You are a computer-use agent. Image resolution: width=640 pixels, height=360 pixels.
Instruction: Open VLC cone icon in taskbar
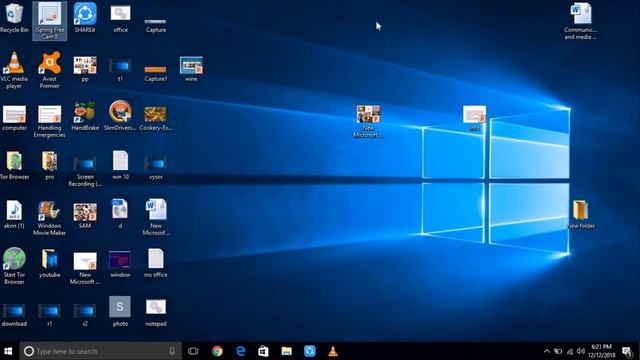tap(333, 351)
